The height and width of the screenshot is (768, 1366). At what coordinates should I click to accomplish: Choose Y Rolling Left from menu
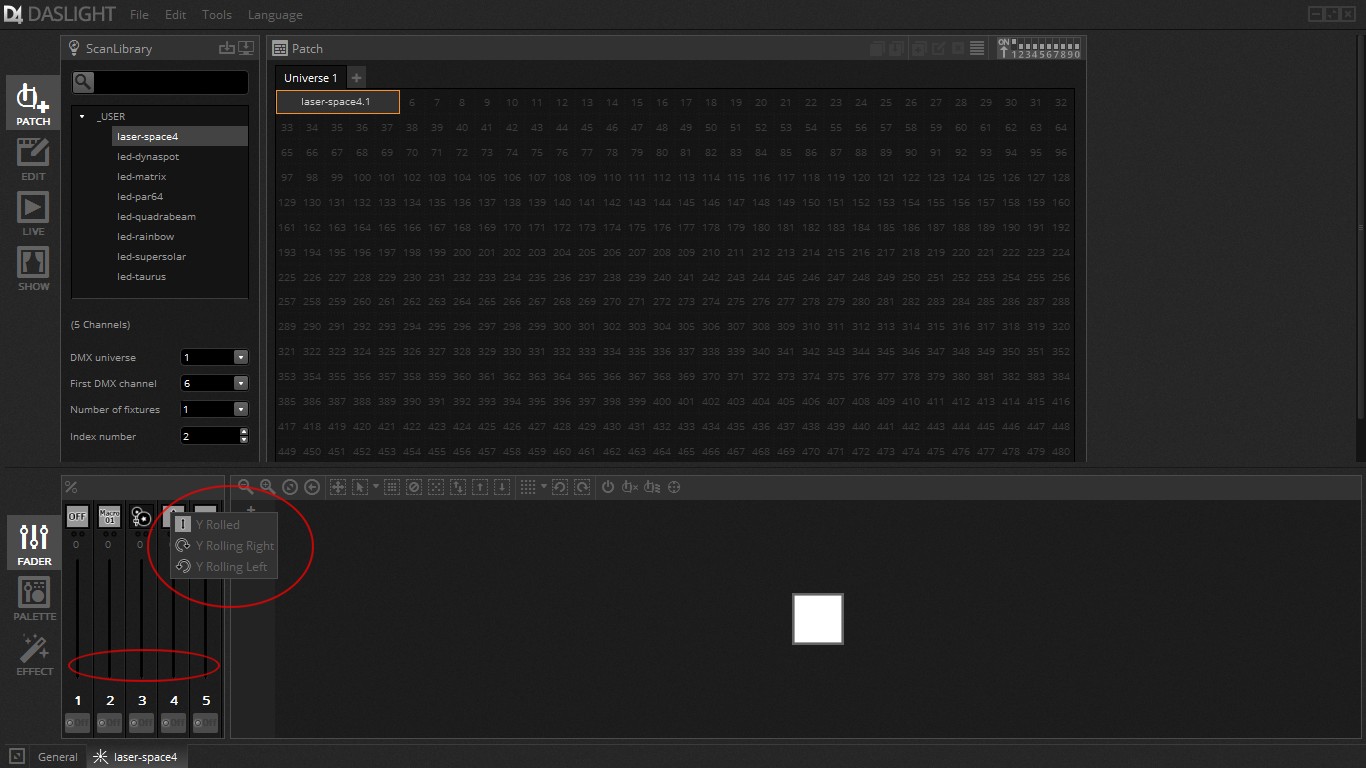(224, 566)
